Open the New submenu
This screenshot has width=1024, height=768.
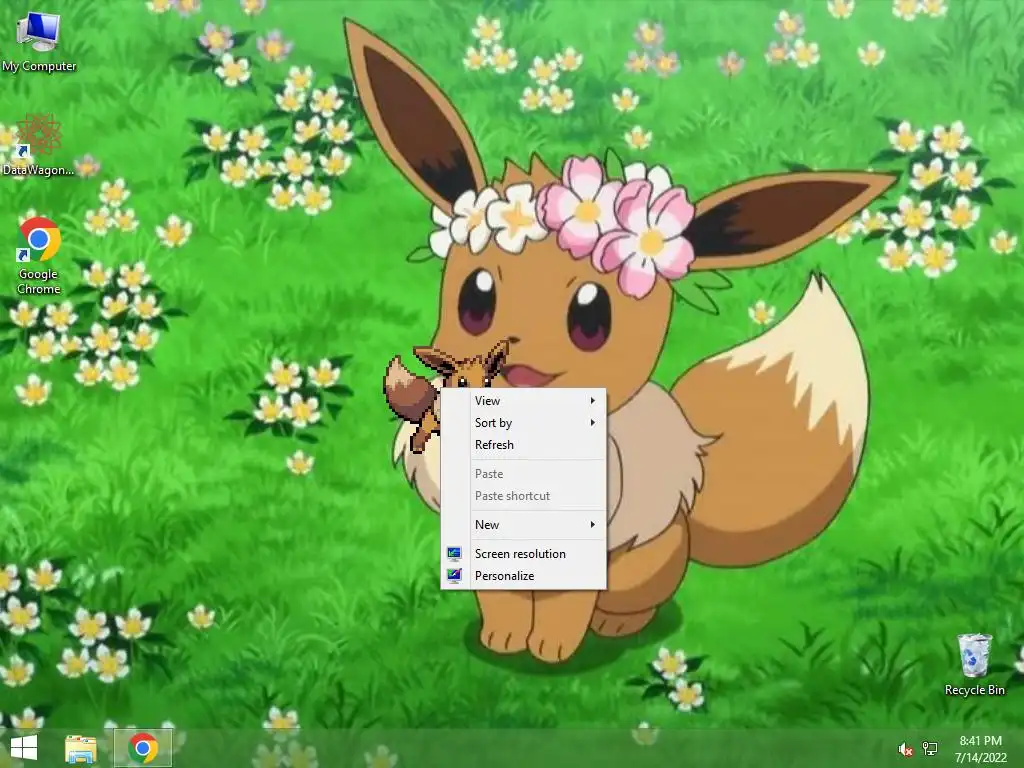pos(524,525)
